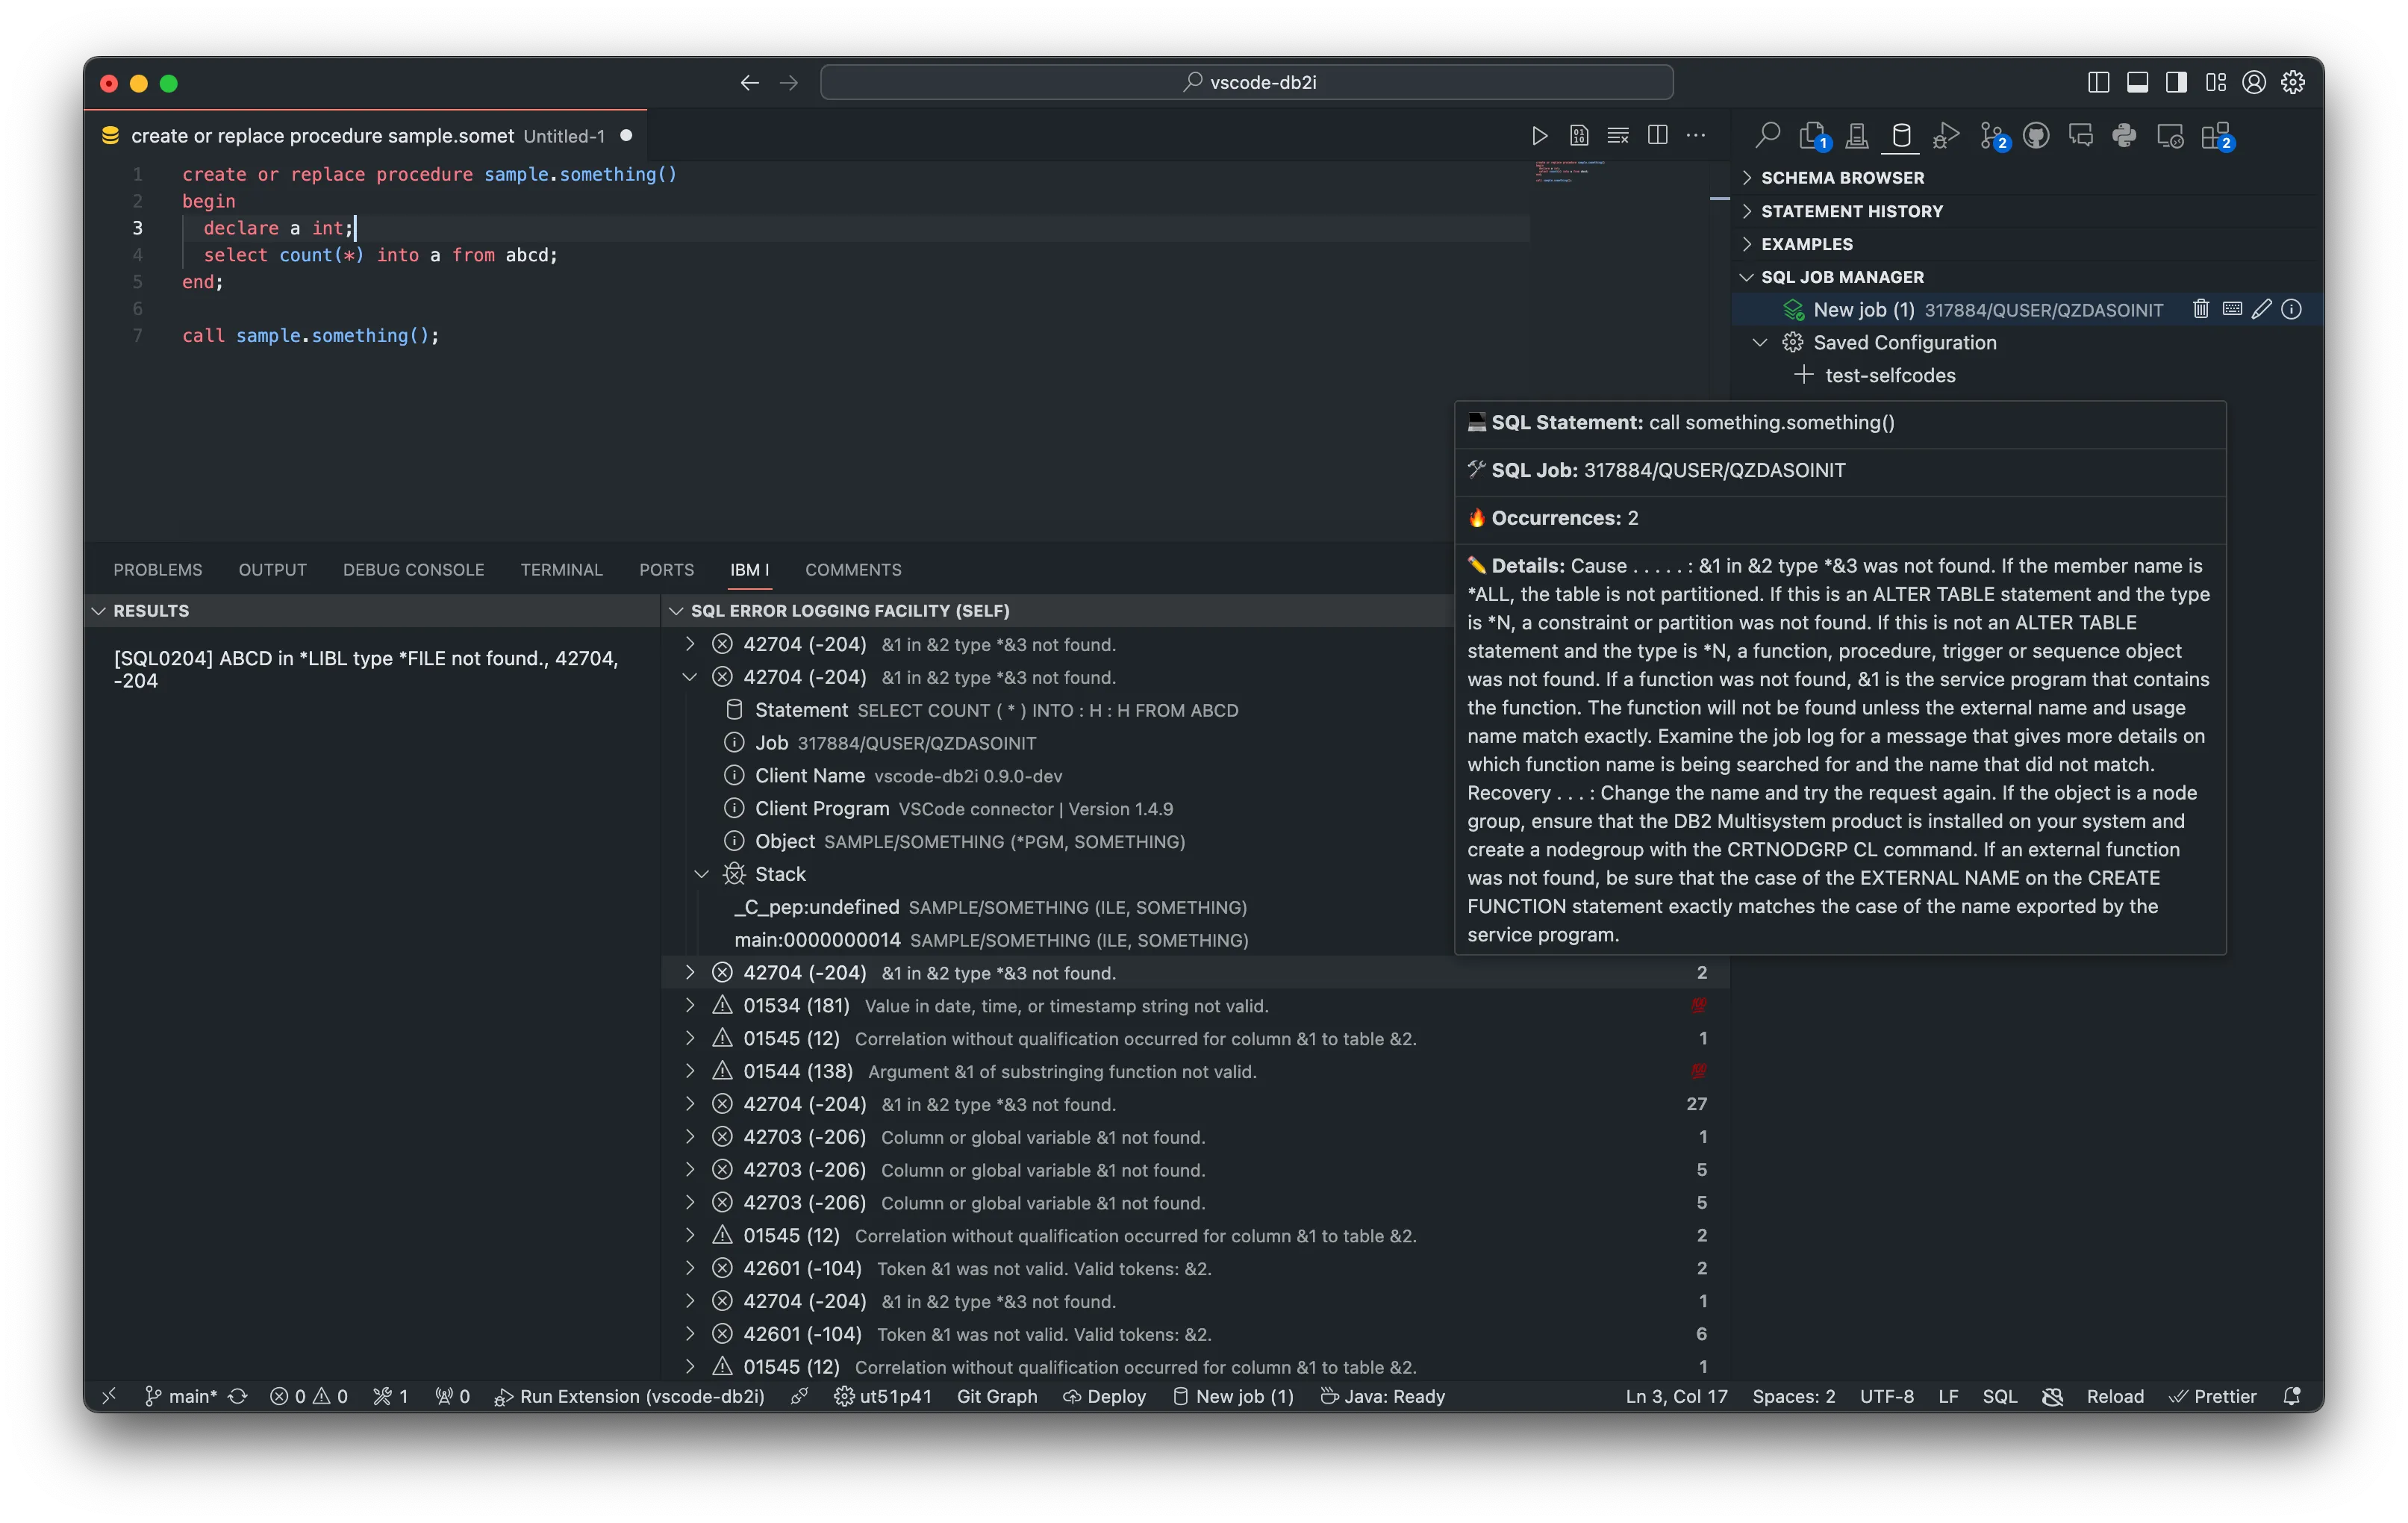Open the IBM i server view icon
The height and width of the screenshot is (1523, 2408).
pos(1857,135)
